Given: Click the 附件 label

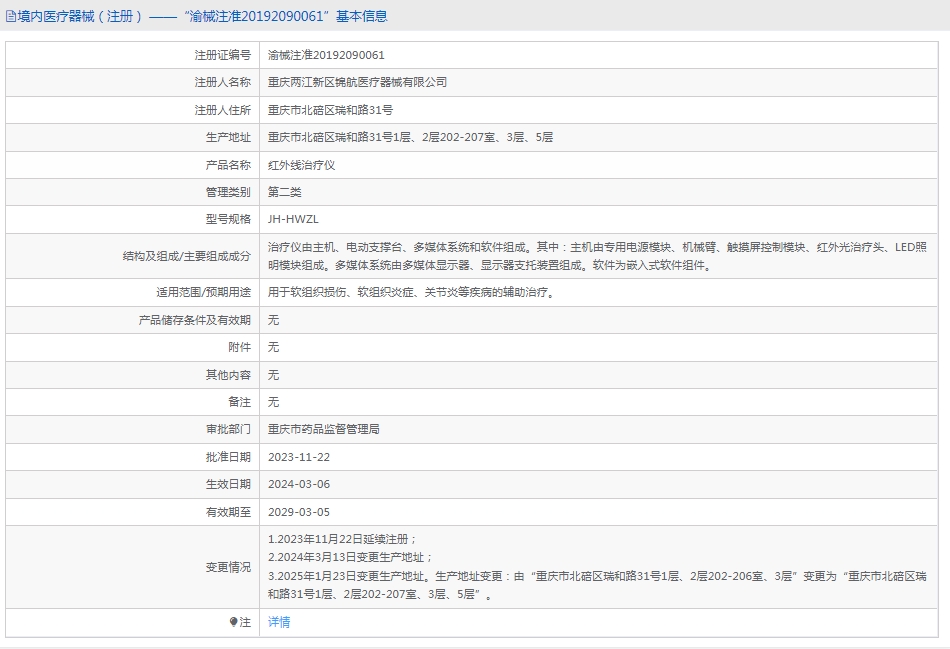Looking at the screenshot, I should [x=239, y=347].
